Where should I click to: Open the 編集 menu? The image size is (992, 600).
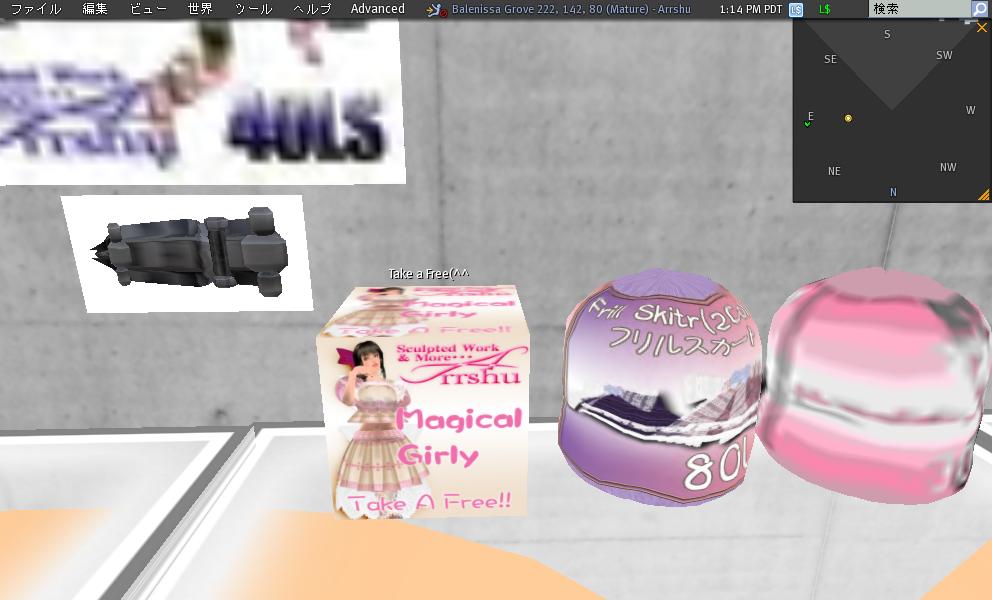95,9
